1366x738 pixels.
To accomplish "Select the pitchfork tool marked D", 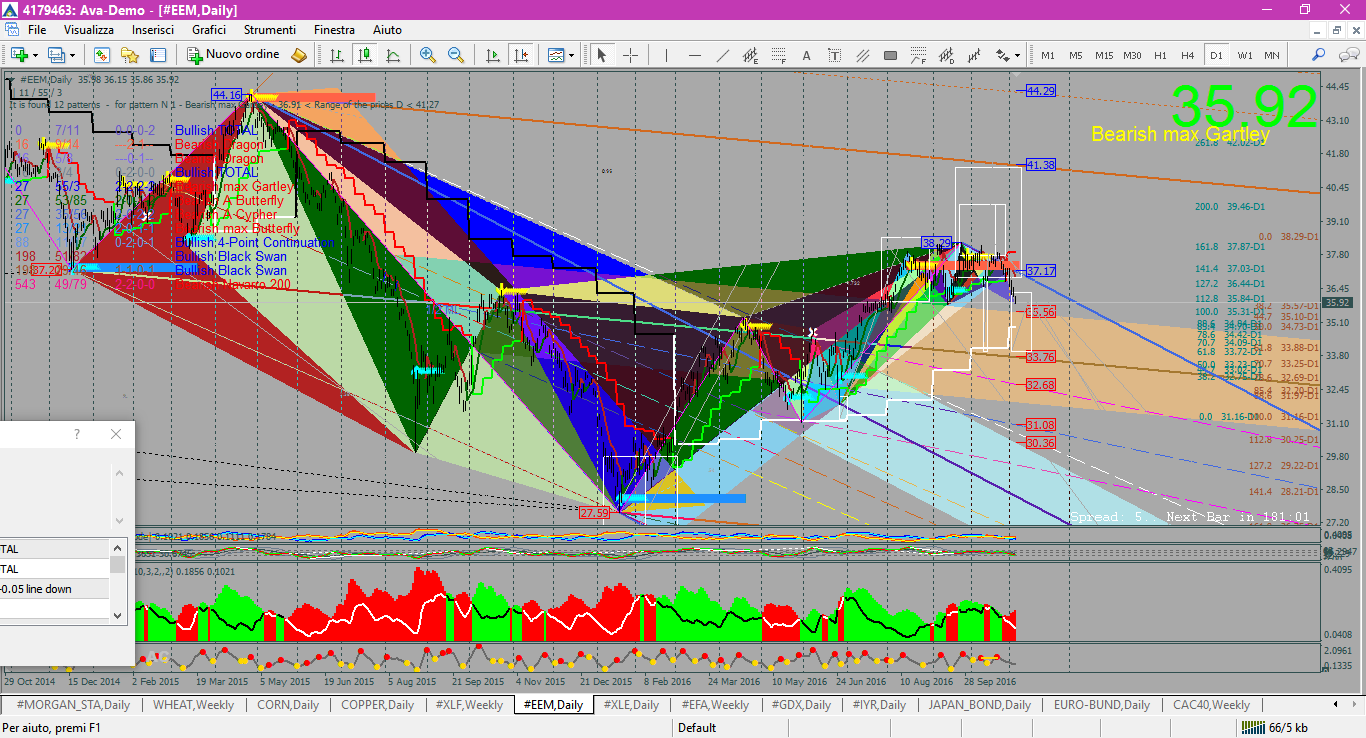I will (946, 55).
